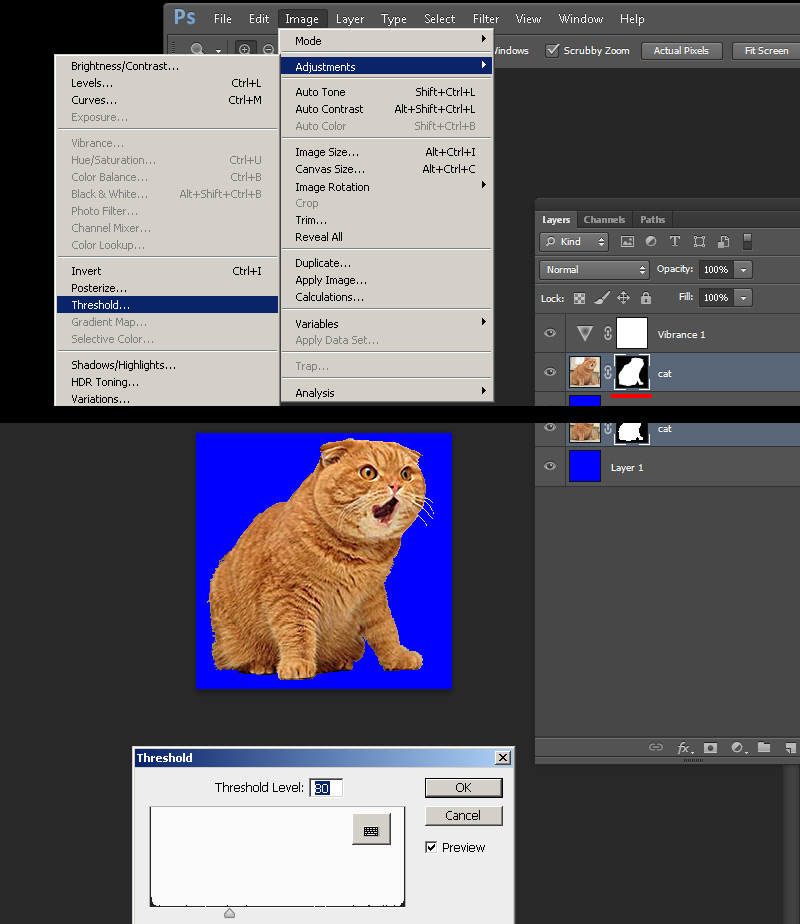Image resolution: width=800 pixels, height=924 pixels.
Task: Hide Layer 1 with eye icon
Action: 550,466
